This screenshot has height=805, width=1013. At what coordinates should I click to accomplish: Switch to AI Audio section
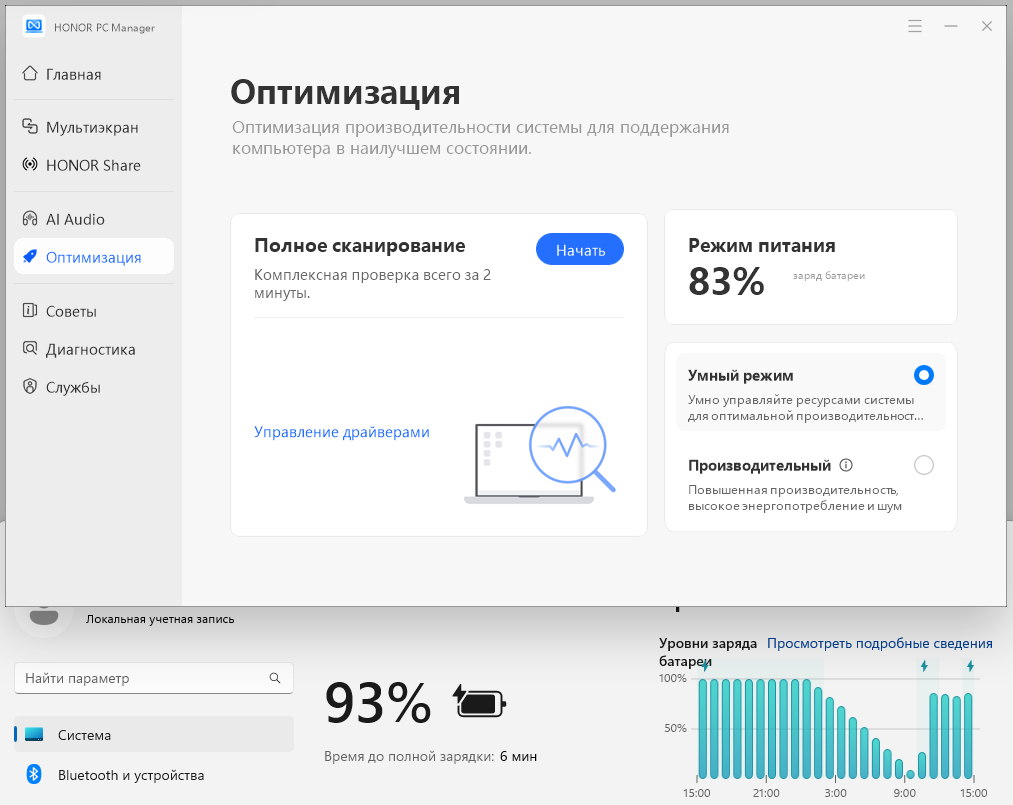[94, 219]
